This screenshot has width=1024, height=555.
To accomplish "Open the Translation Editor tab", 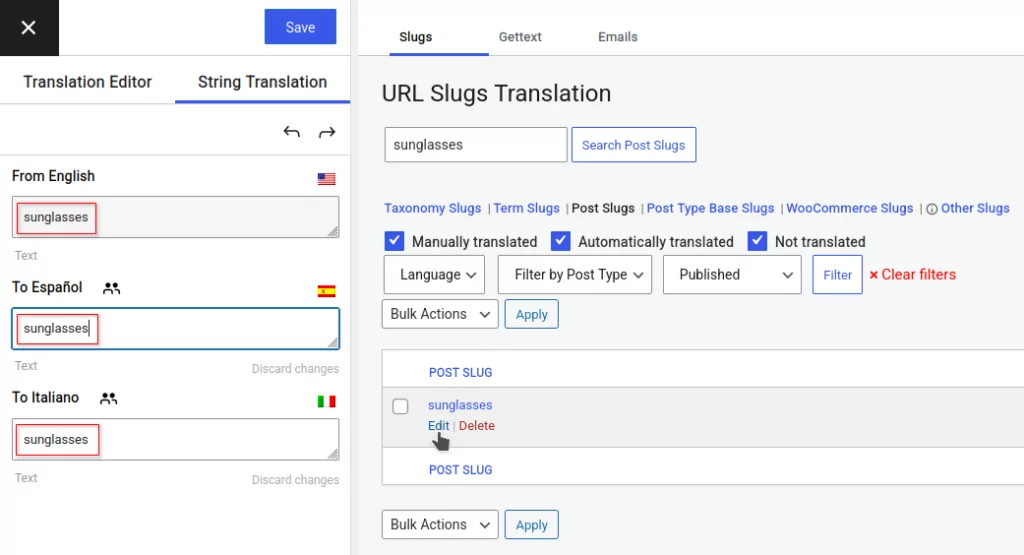I will point(88,82).
